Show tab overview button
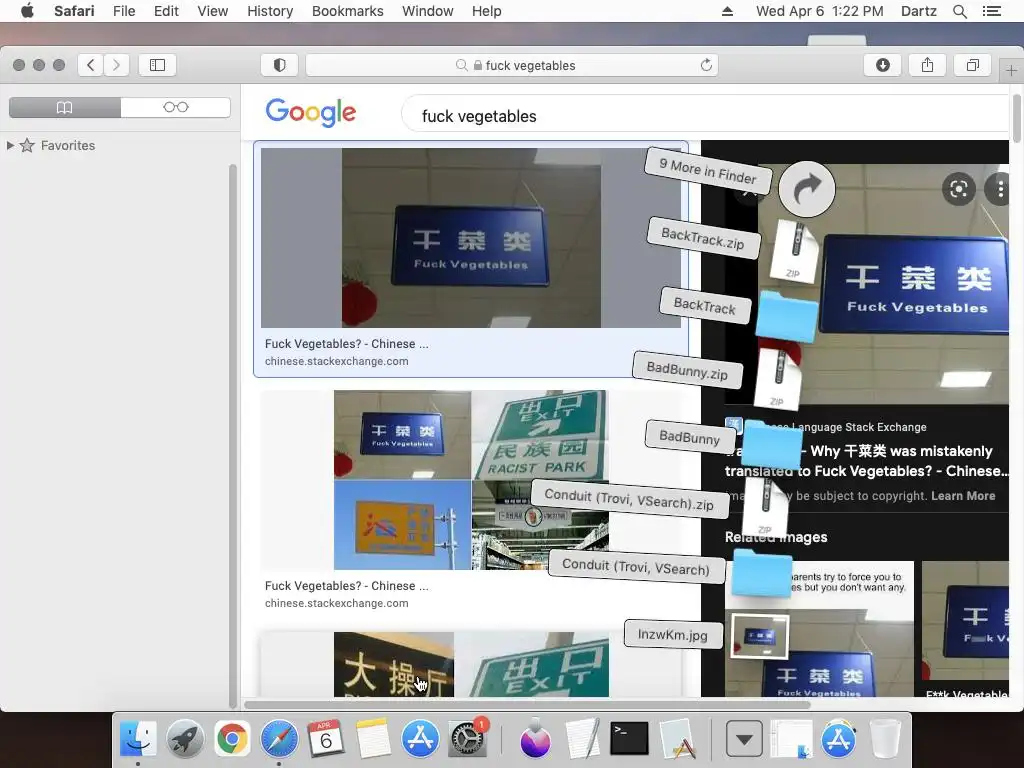Image resolution: width=1024 pixels, height=768 pixels. [x=972, y=65]
